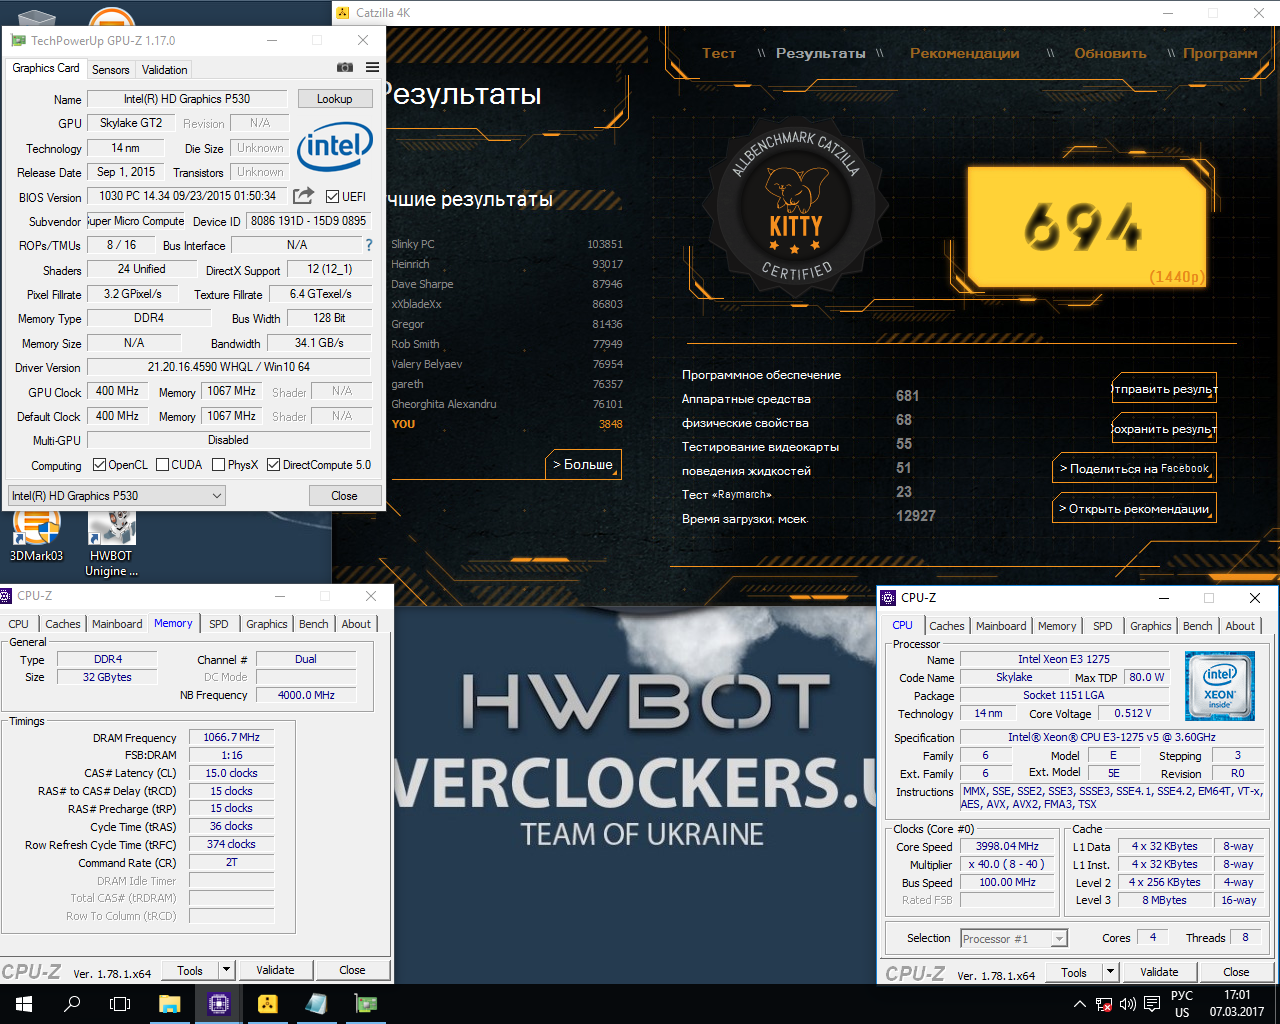Click the DRAM Frequency value field
The height and width of the screenshot is (1024, 1280).
(231, 738)
